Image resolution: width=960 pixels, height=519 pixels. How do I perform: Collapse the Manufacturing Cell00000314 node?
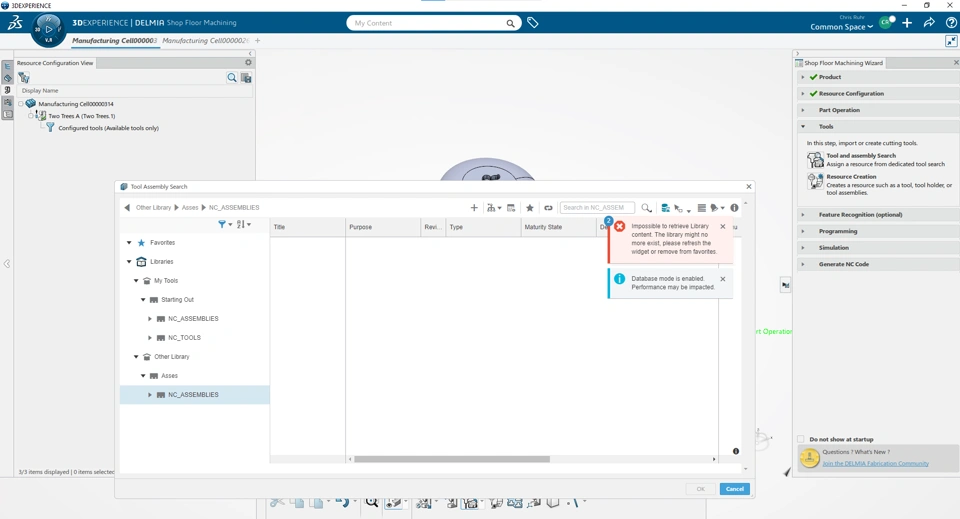pos(21,103)
